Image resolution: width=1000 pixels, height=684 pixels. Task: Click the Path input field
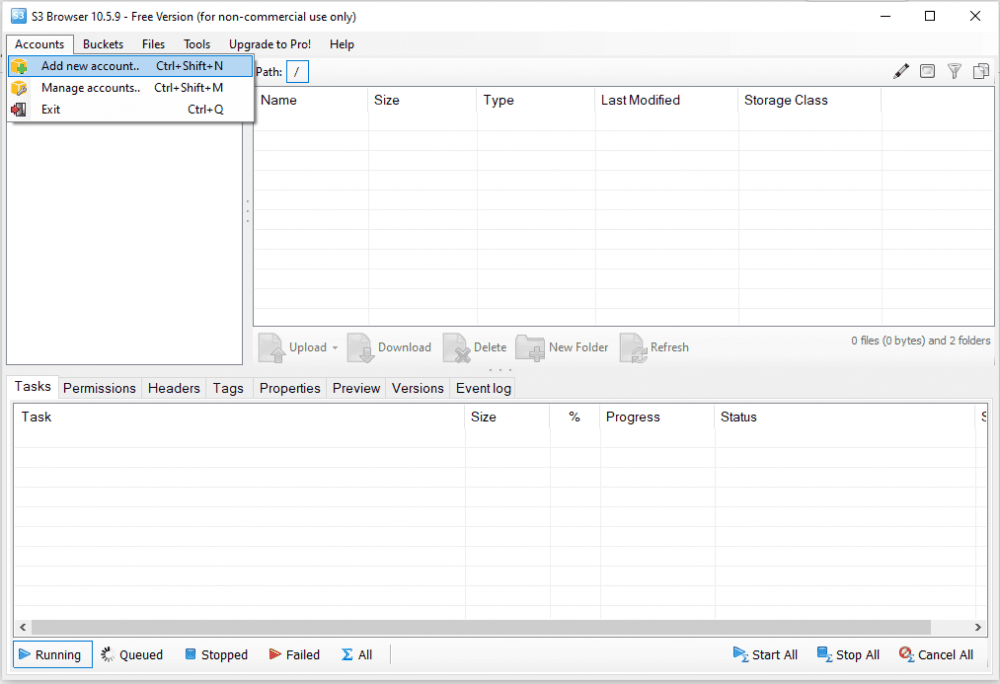[297, 71]
